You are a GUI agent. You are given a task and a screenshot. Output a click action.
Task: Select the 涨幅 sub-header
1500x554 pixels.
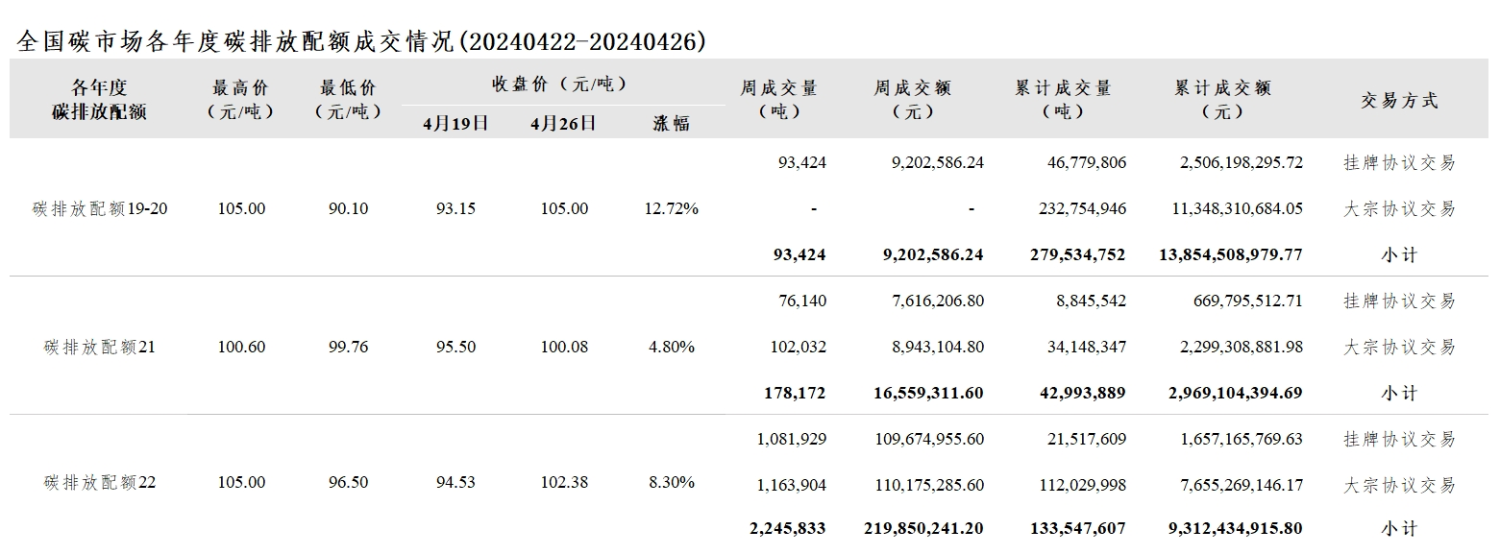tap(672, 124)
